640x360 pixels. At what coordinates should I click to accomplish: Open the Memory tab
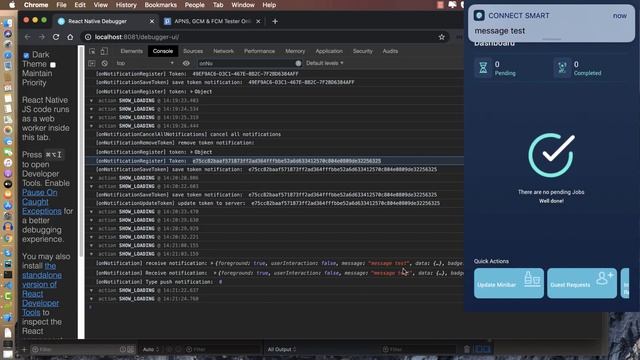(x=295, y=51)
